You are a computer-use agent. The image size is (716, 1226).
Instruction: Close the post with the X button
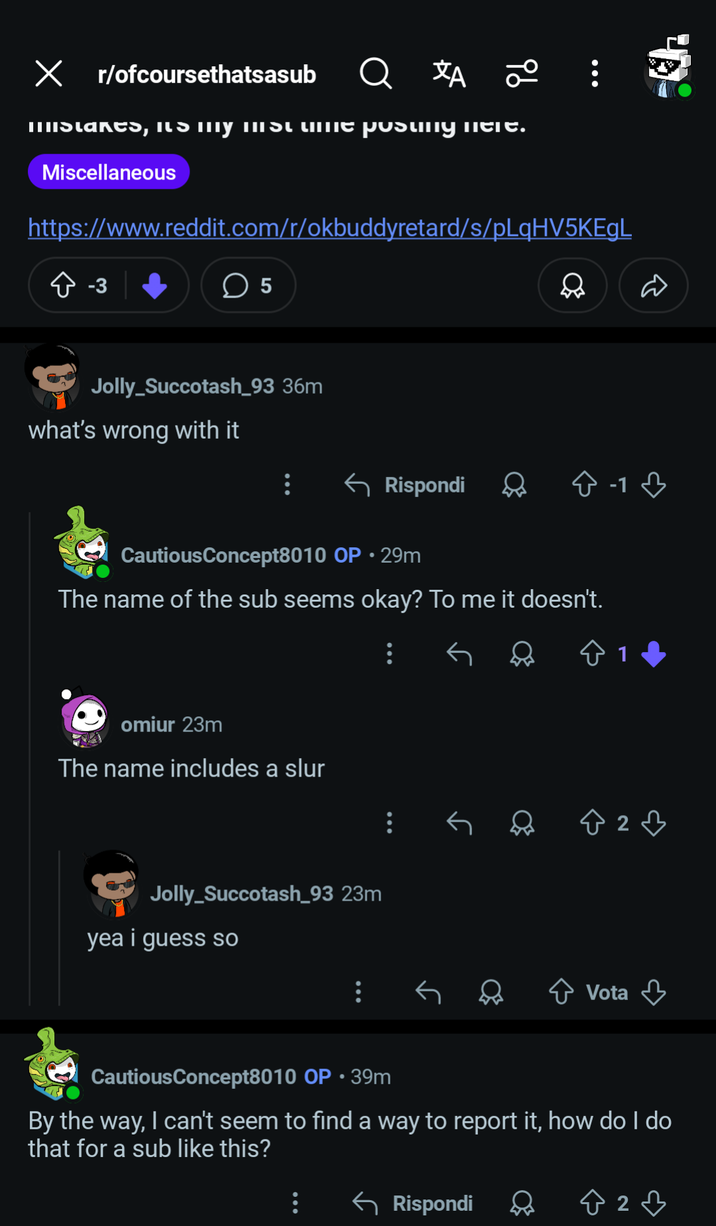coord(48,73)
